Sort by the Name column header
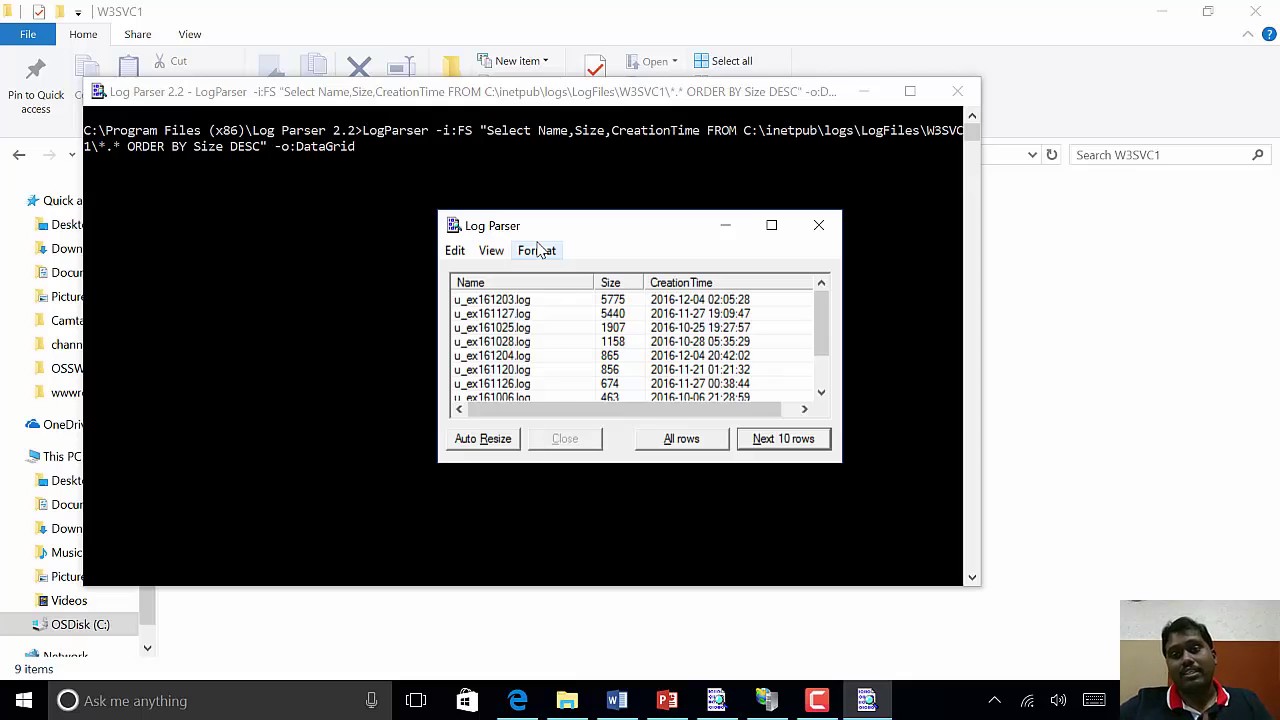 tap(521, 283)
